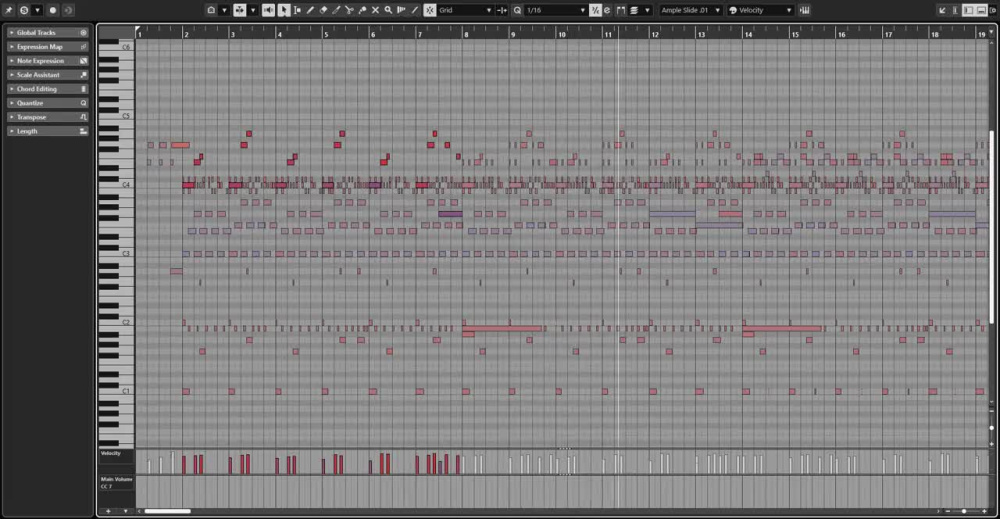Select the Trim tool
The height and width of the screenshot is (519, 1000).
tap(336, 10)
